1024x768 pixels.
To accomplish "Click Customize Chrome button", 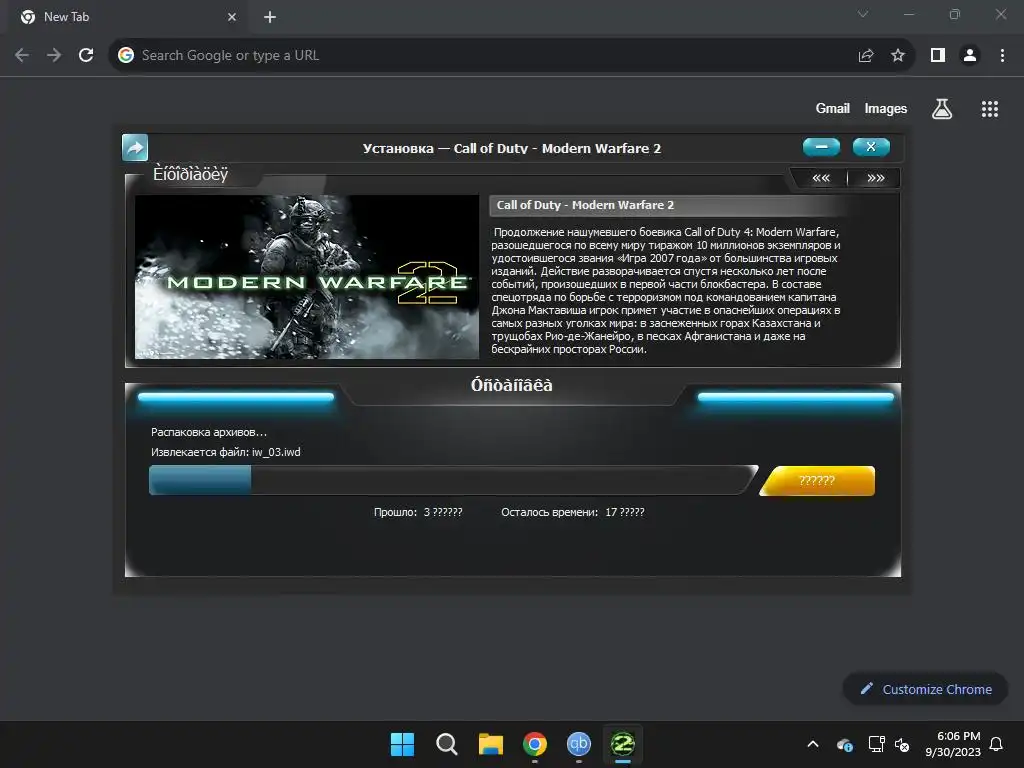I will pyautogui.click(x=925, y=689).
